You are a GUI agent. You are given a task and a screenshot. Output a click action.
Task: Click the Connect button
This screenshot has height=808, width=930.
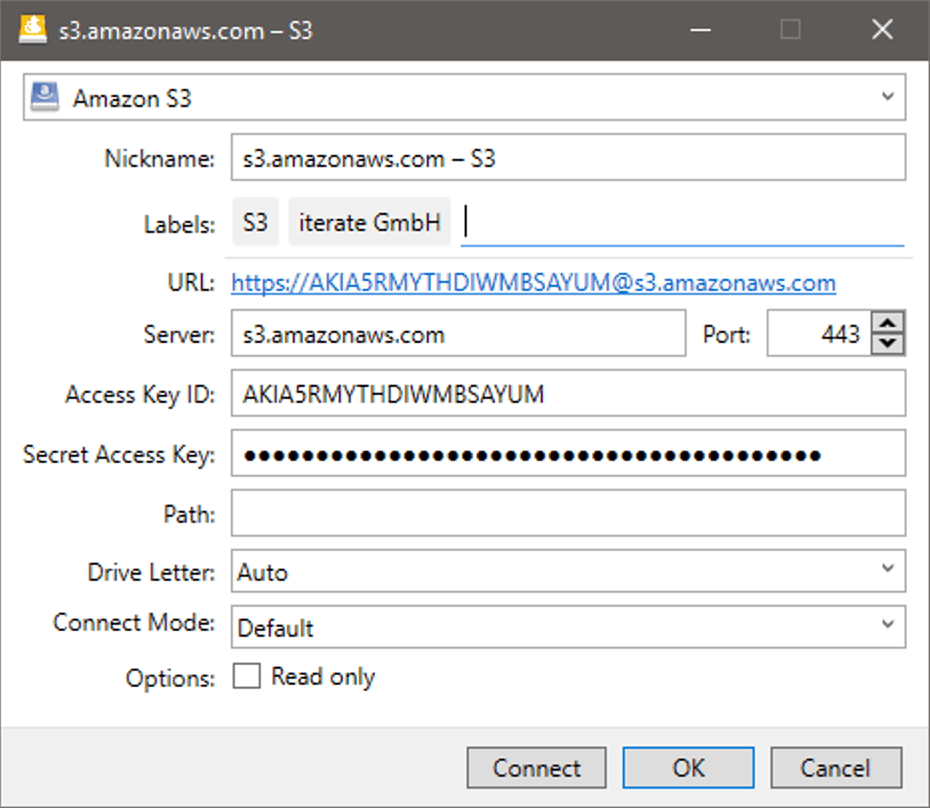[536, 768]
